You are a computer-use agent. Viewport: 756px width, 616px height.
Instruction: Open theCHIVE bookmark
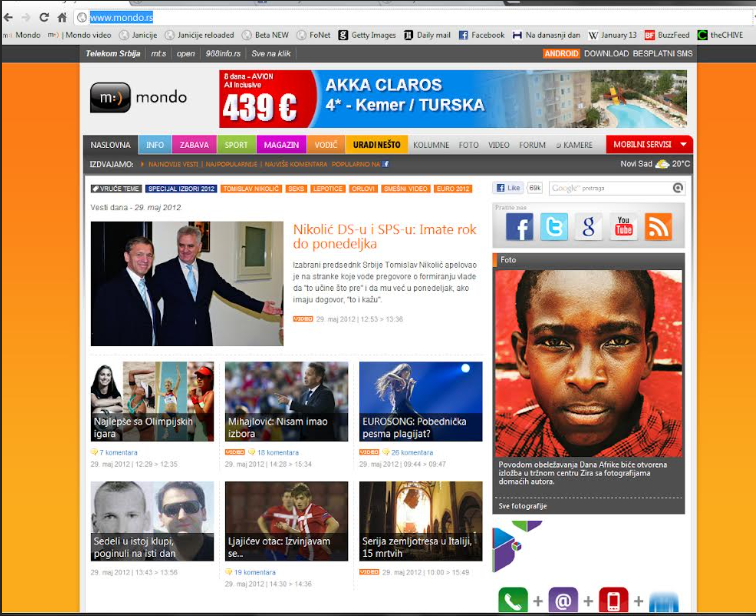pos(720,35)
